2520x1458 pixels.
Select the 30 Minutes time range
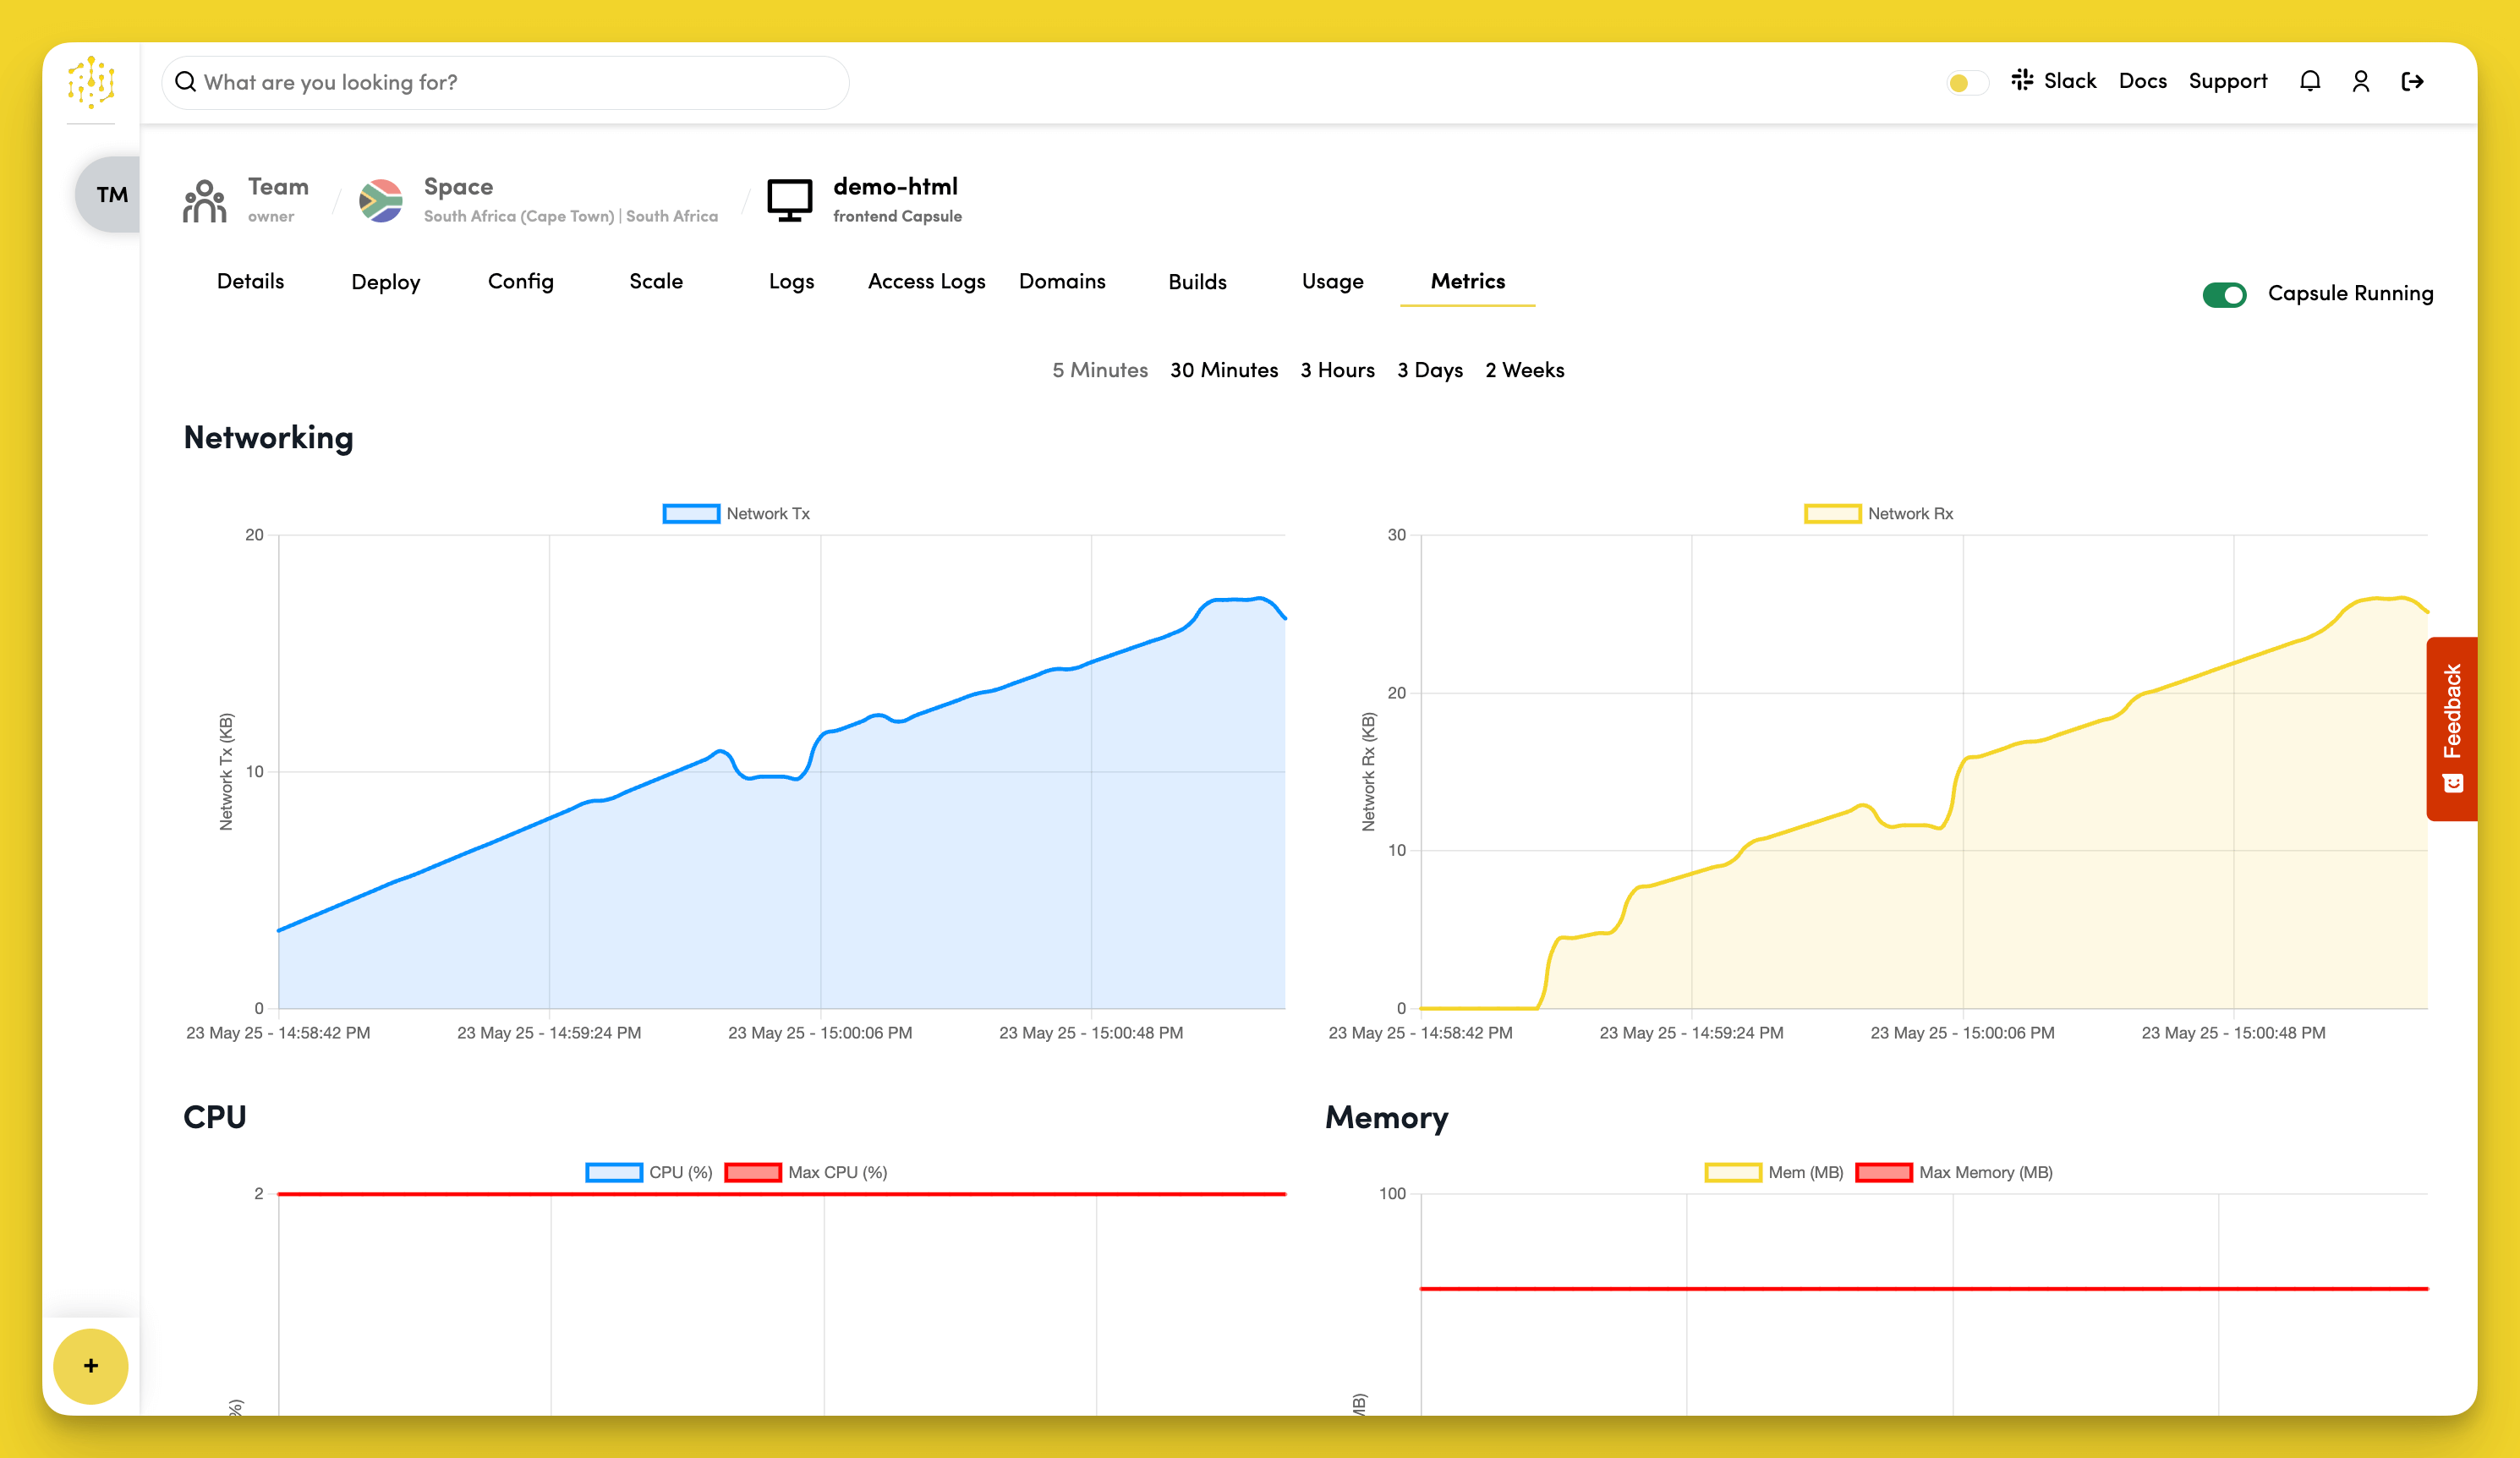(1224, 369)
